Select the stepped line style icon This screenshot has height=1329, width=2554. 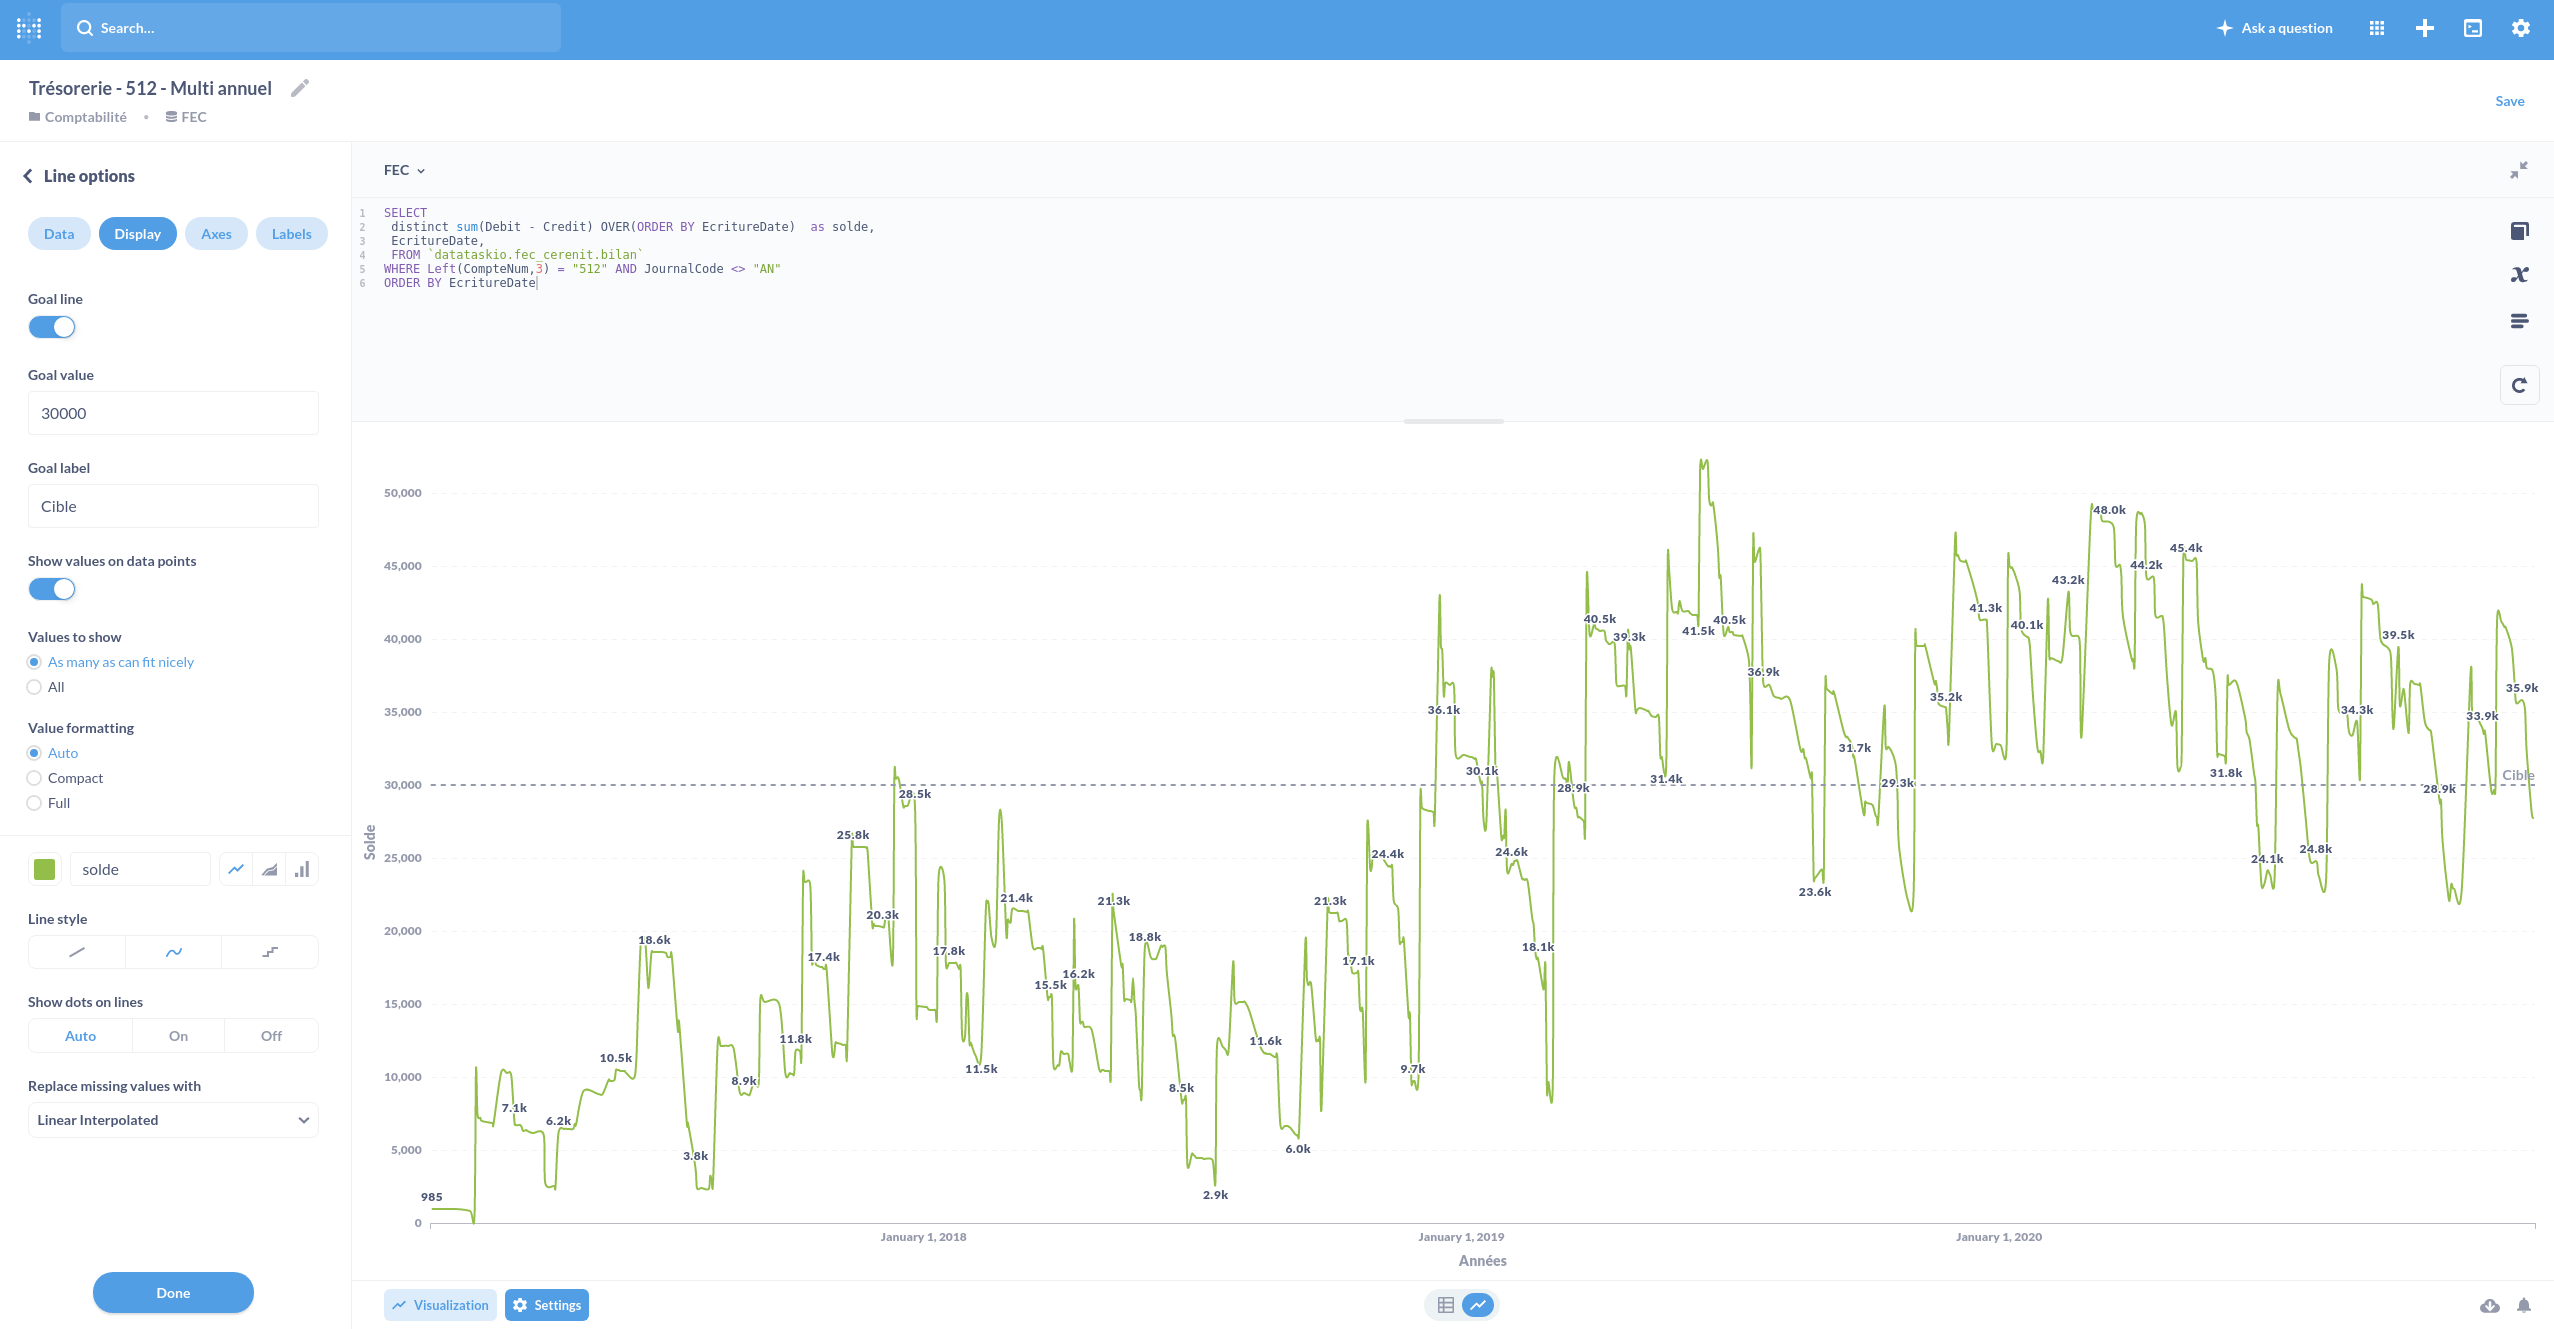(270, 952)
